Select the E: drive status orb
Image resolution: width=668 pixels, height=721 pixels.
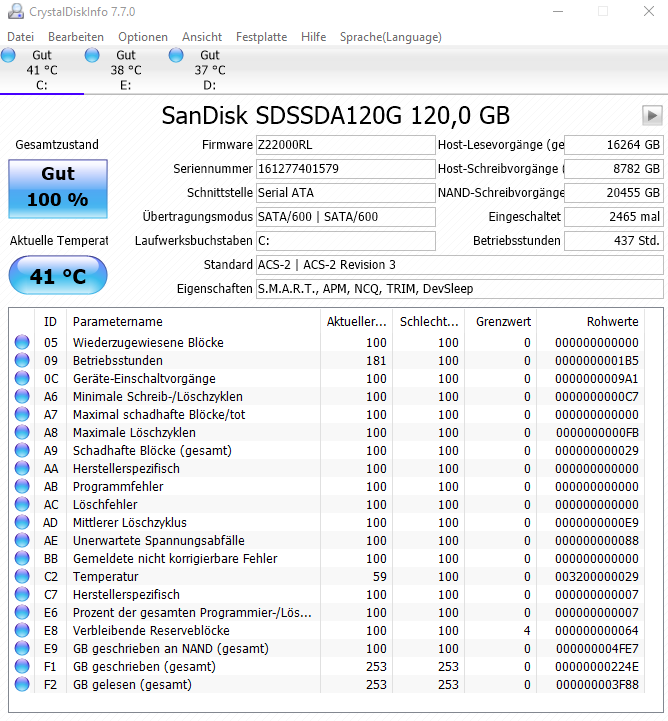[x=92, y=55]
